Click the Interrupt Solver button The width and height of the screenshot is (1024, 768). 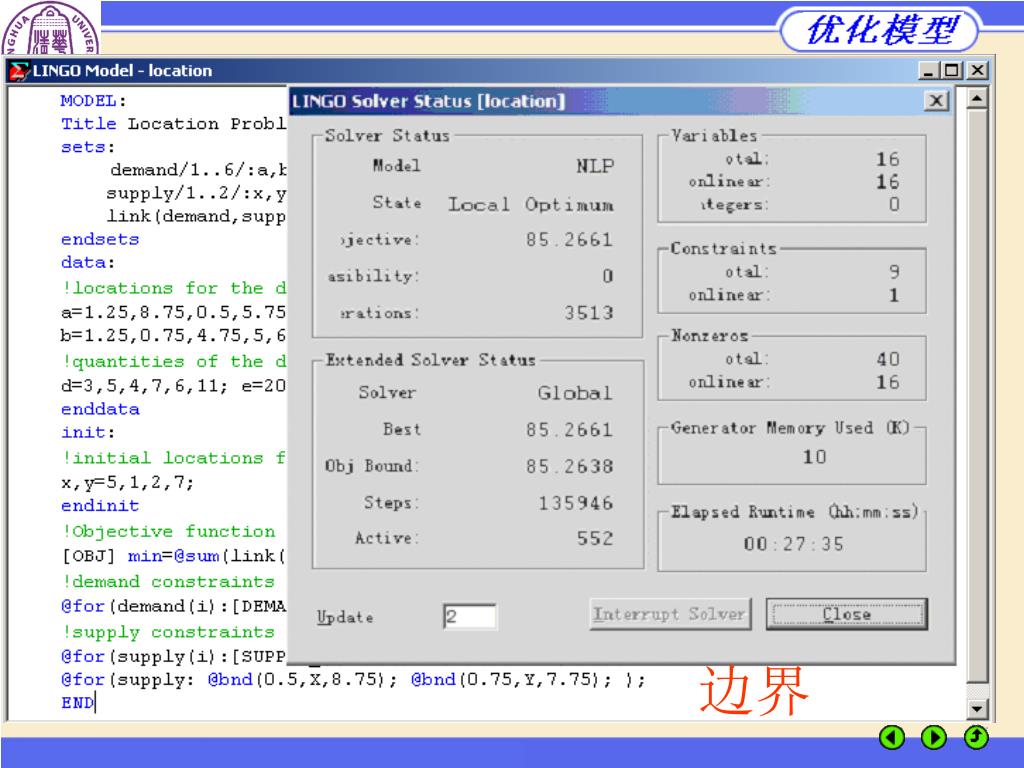point(669,614)
